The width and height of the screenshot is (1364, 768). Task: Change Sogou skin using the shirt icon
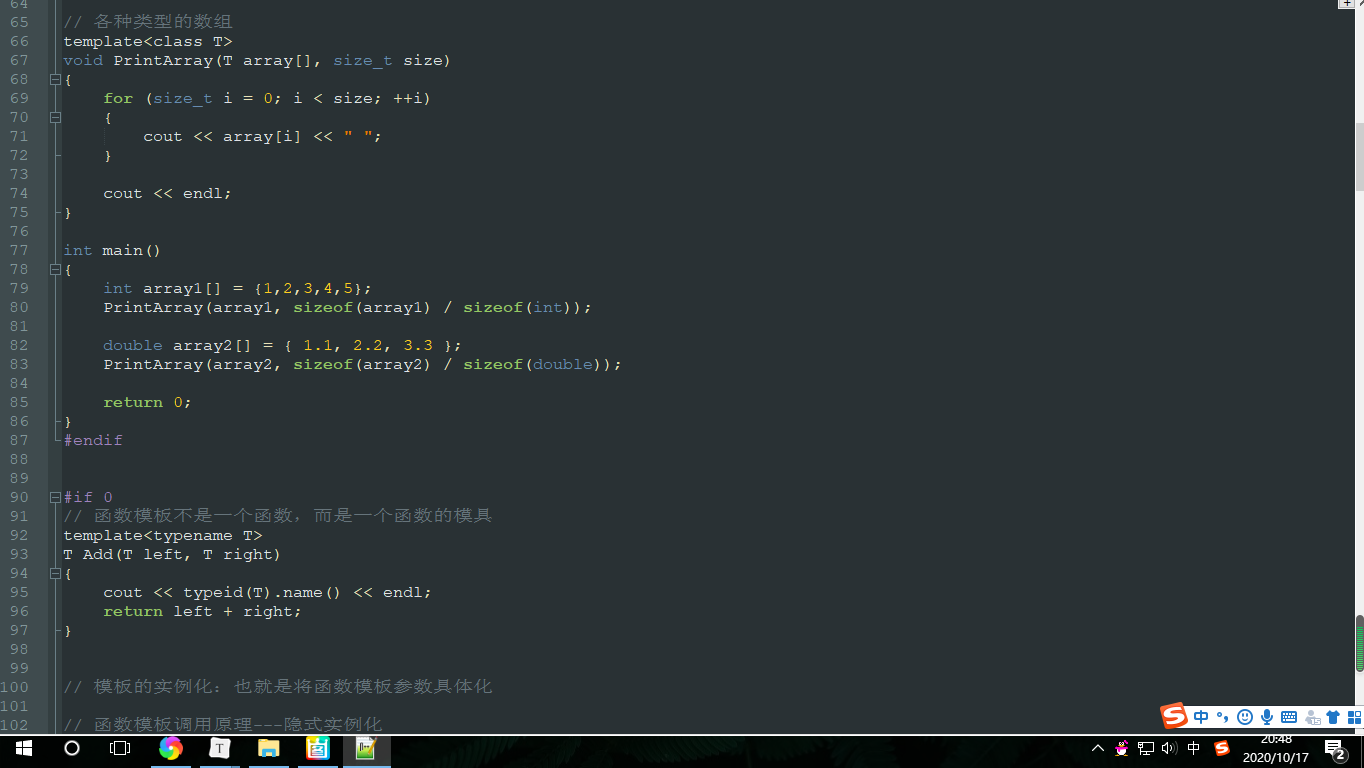pos(1332,717)
